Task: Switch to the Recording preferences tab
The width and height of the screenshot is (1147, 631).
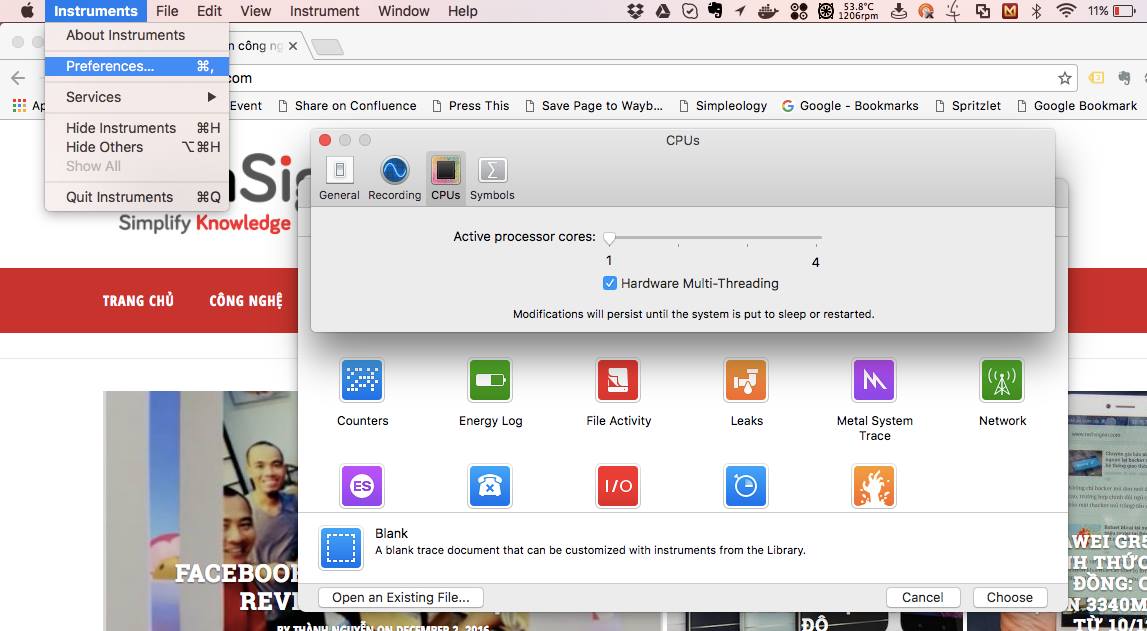Action: click(394, 178)
